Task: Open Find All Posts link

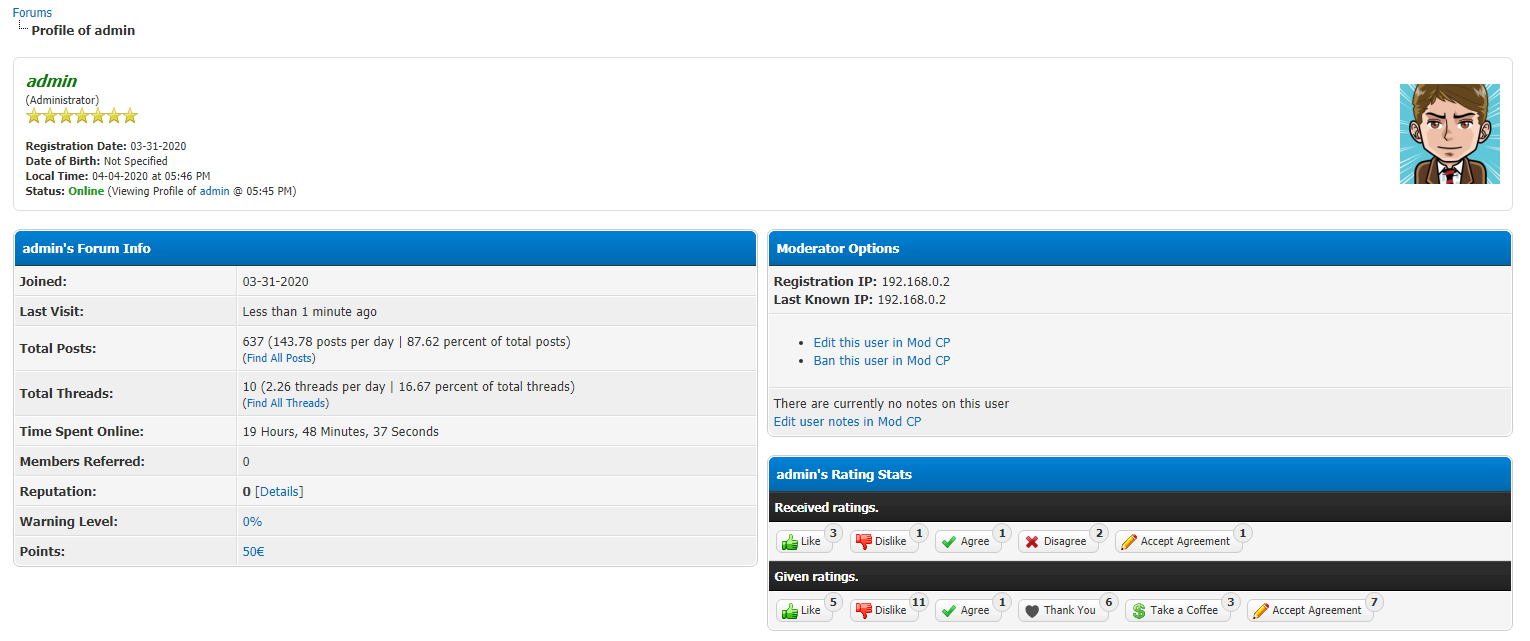Action: coord(279,358)
